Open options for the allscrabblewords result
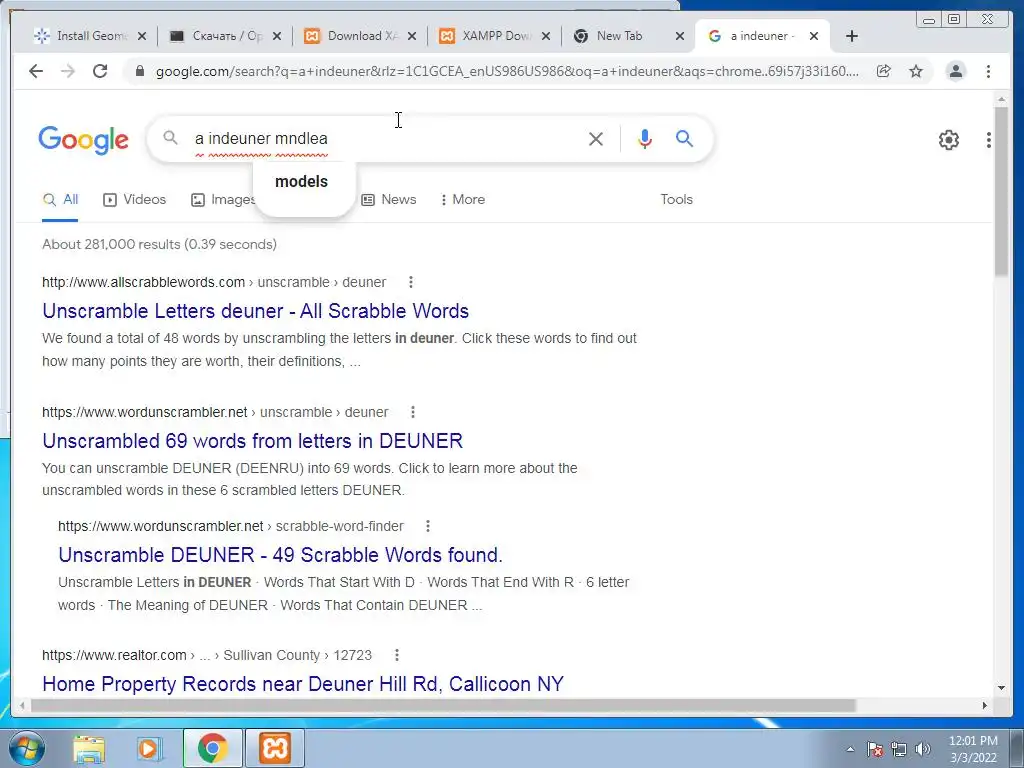Screen dimensions: 1024x768 point(411,282)
